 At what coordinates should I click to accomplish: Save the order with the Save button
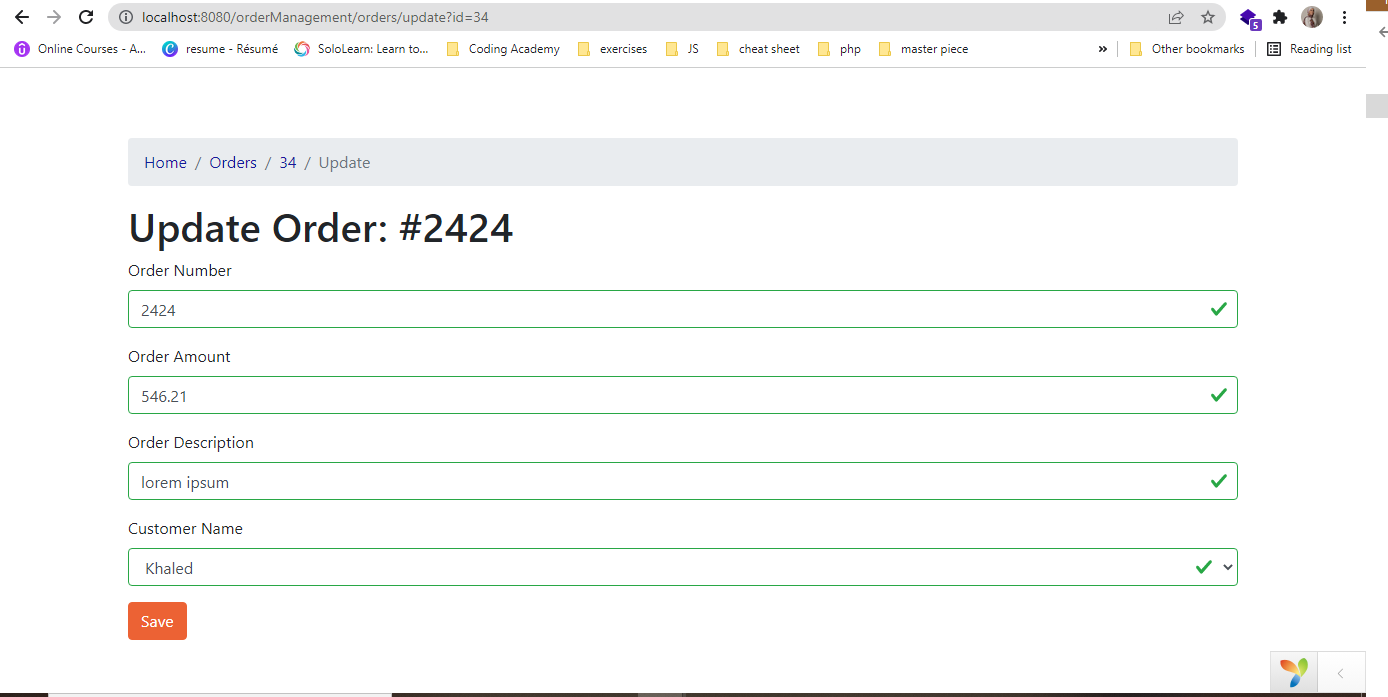coord(157,620)
